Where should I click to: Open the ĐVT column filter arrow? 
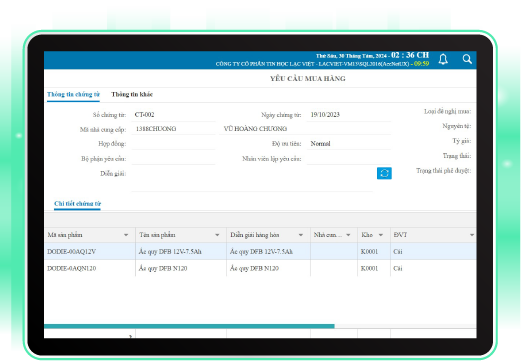point(472,235)
